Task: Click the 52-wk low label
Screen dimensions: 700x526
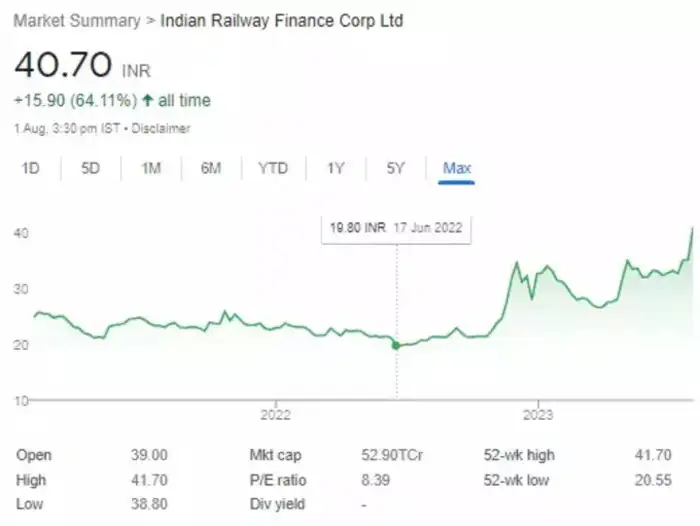Action: click(516, 480)
